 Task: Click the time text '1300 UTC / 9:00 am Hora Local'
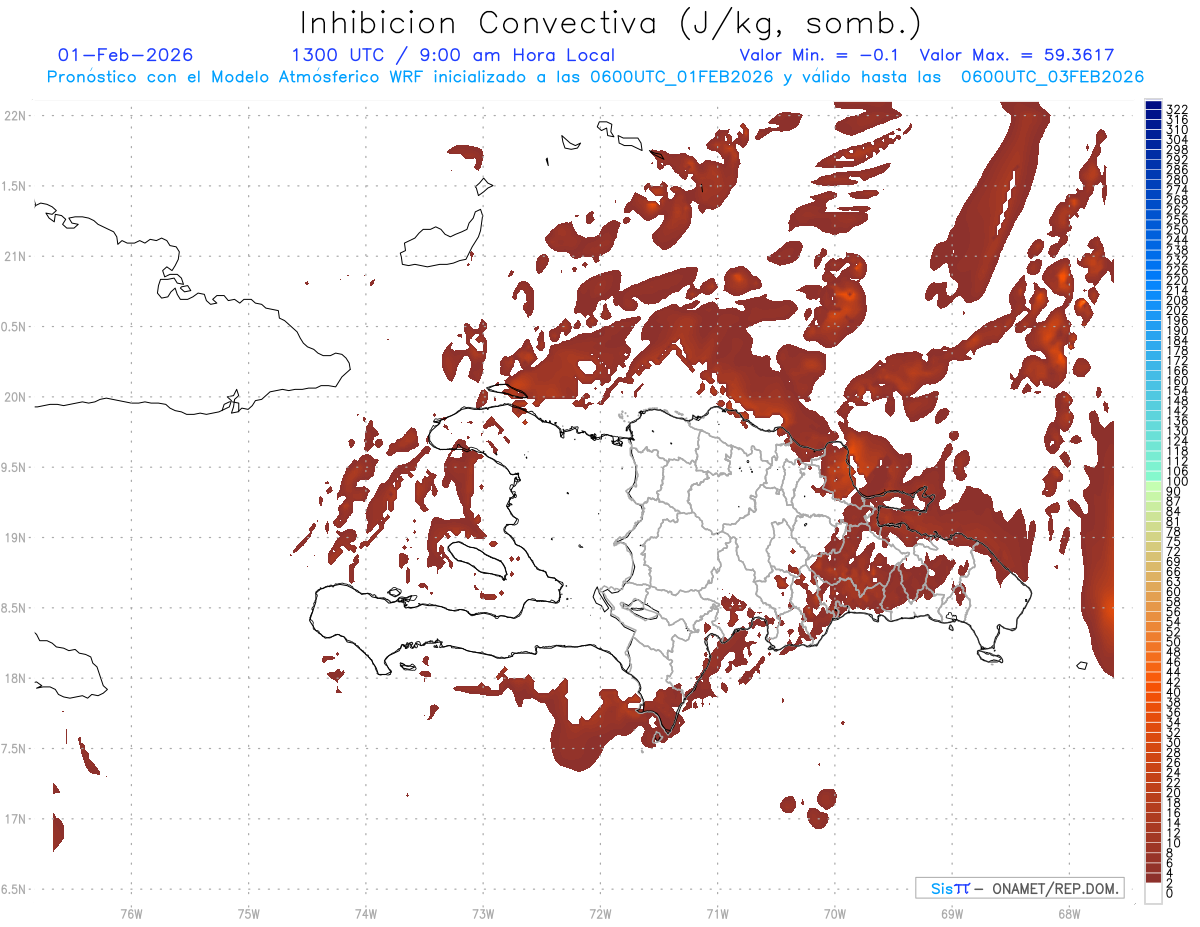tap(453, 55)
